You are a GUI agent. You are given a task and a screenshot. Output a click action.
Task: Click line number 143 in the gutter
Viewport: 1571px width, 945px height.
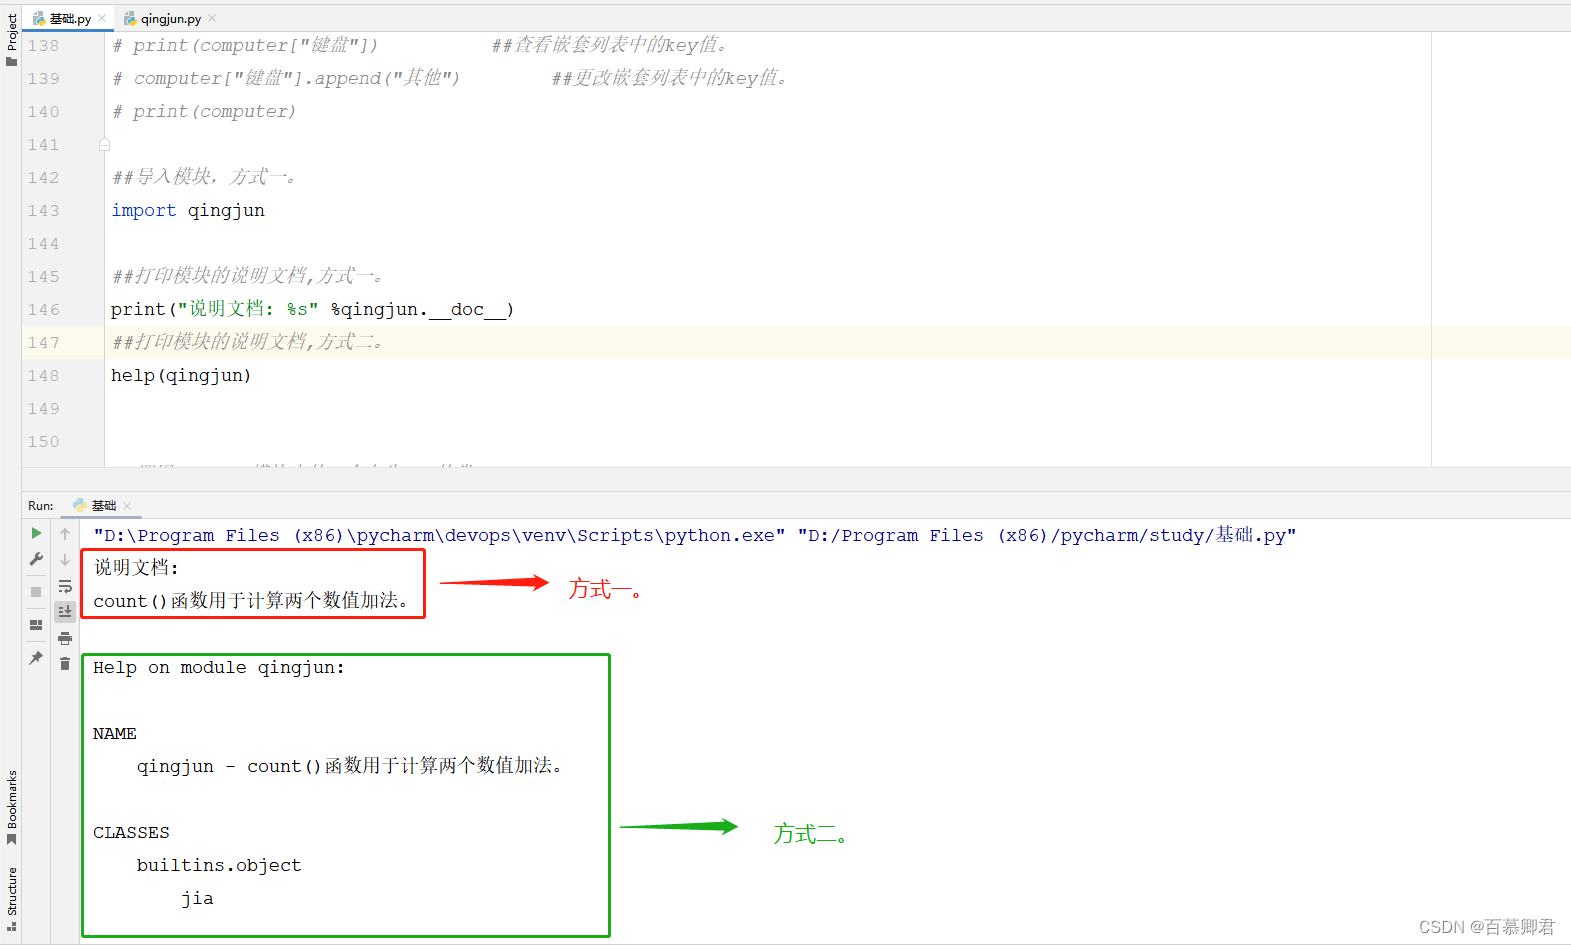pyautogui.click(x=43, y=210)
